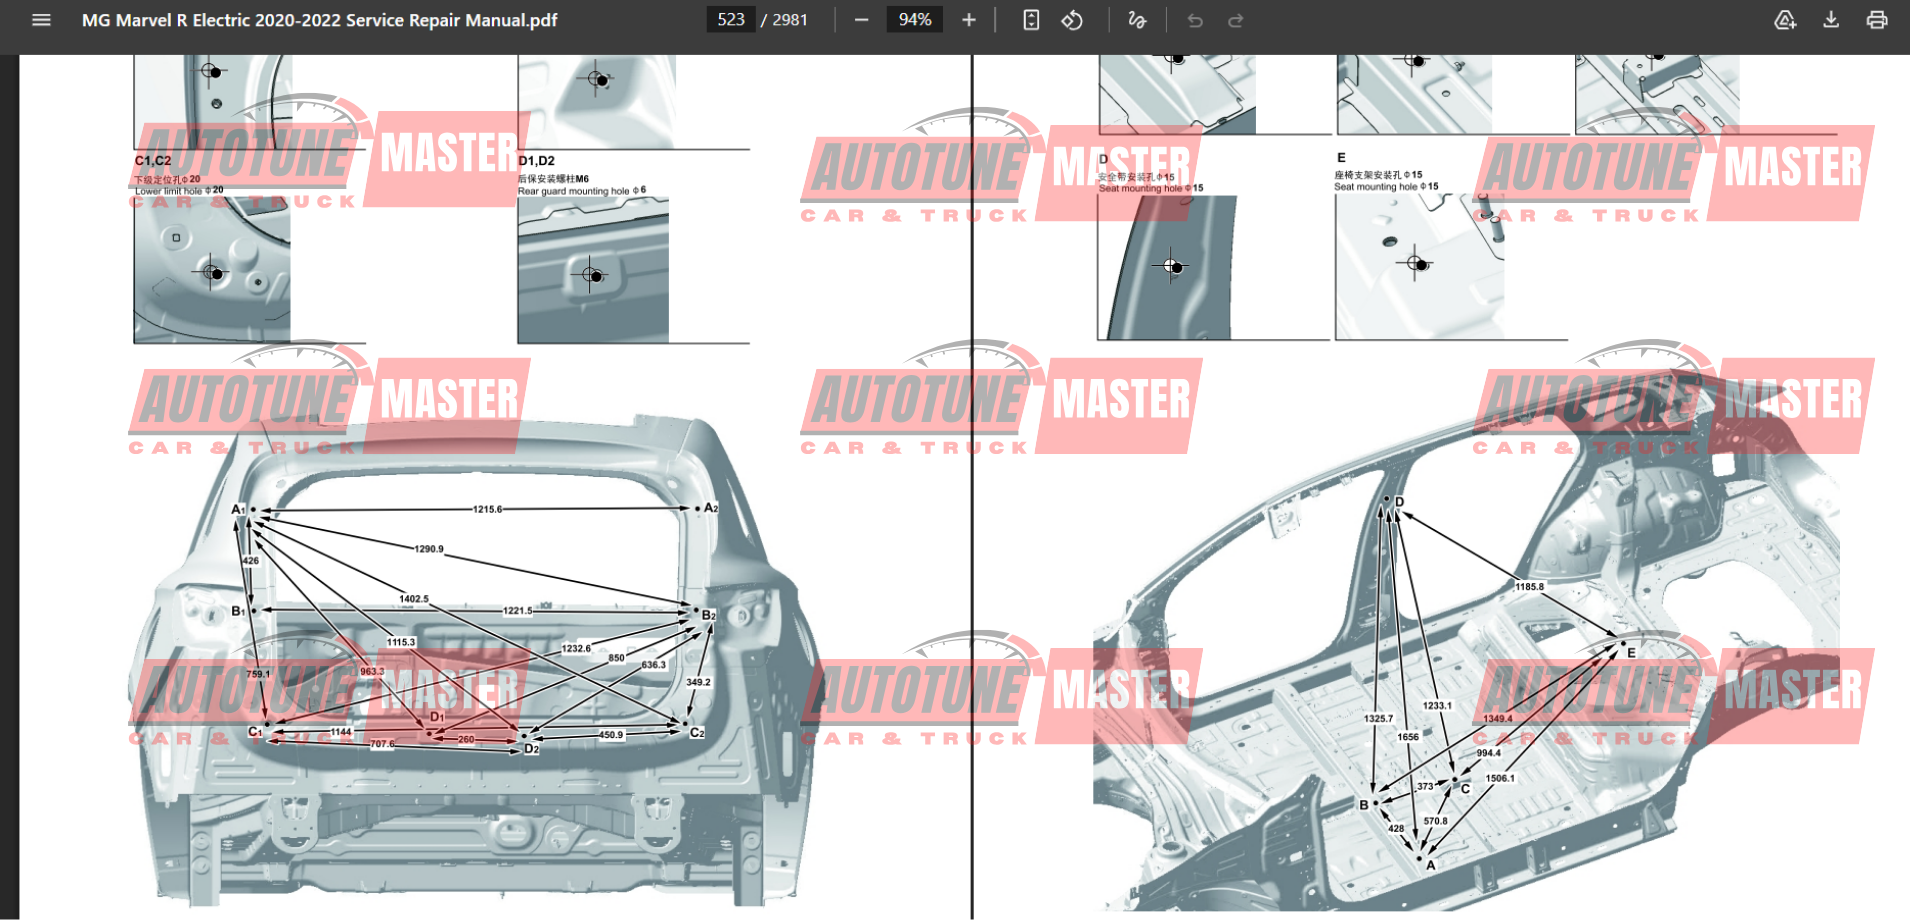Click the 1656 dimension value
1910x921 pixels.
point(1408,737)
